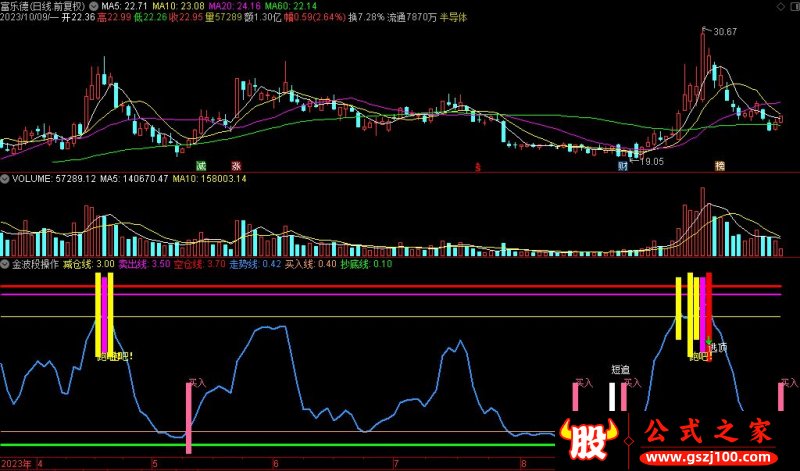Image resolution: width=800 pixels, height=471 pixels.
Task: Click month 7 on the time axis
Action: [395, 464]
